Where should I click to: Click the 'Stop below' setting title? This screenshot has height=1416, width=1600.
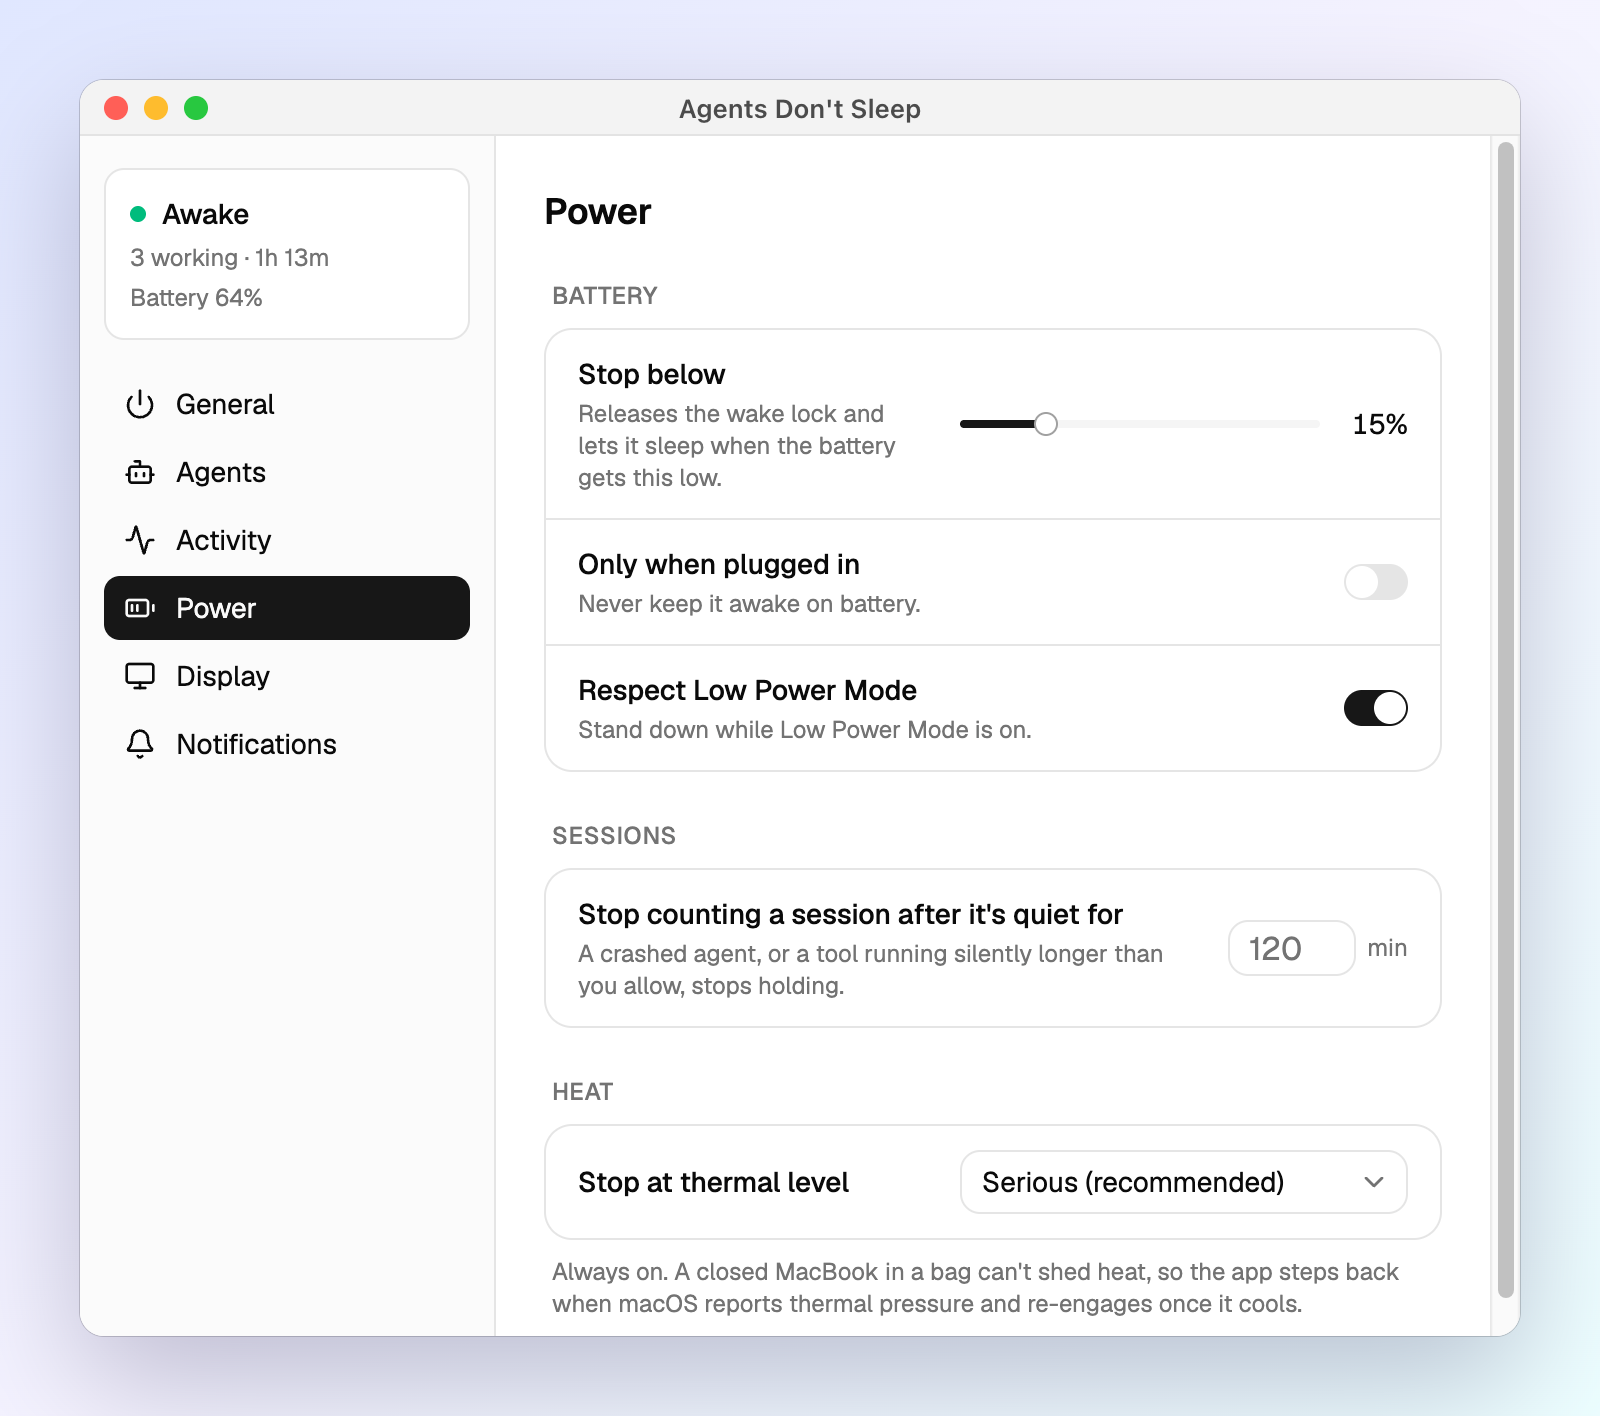pyautogui.click(x=652, y=374)
